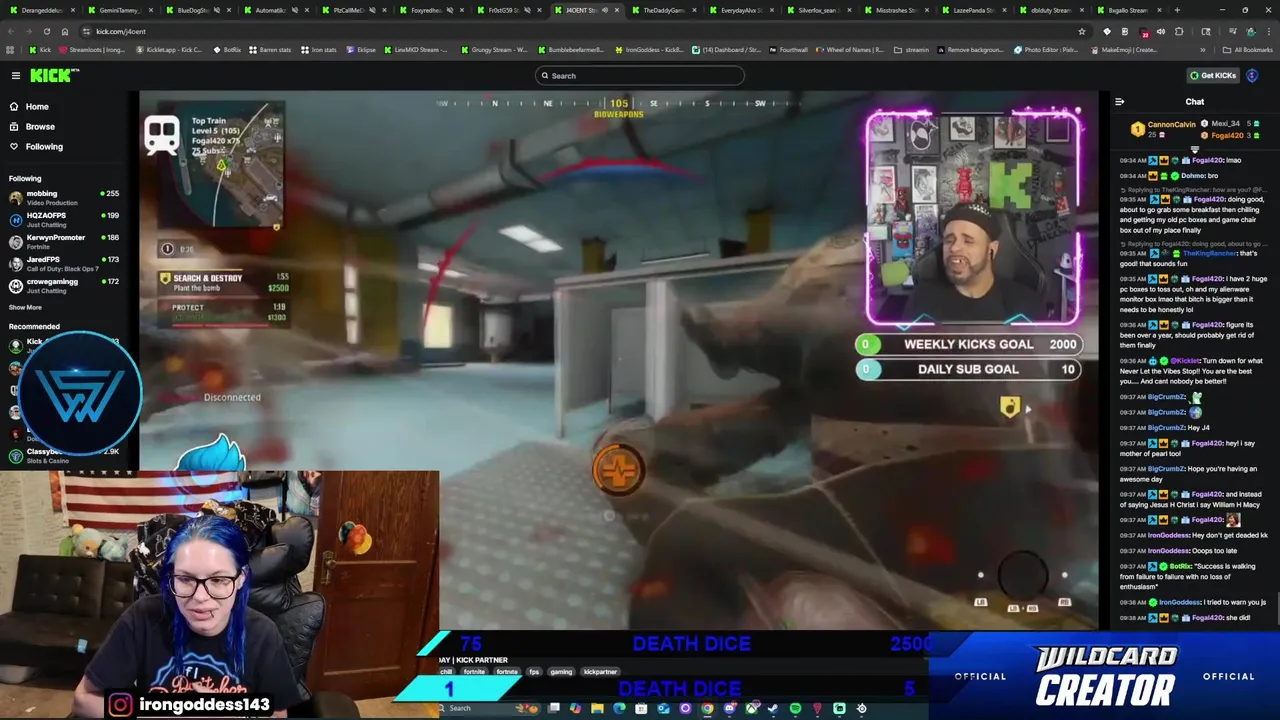Click the kickpartner stream tag
Viewport: 1280px width, 720px height.
pos(600,672)
